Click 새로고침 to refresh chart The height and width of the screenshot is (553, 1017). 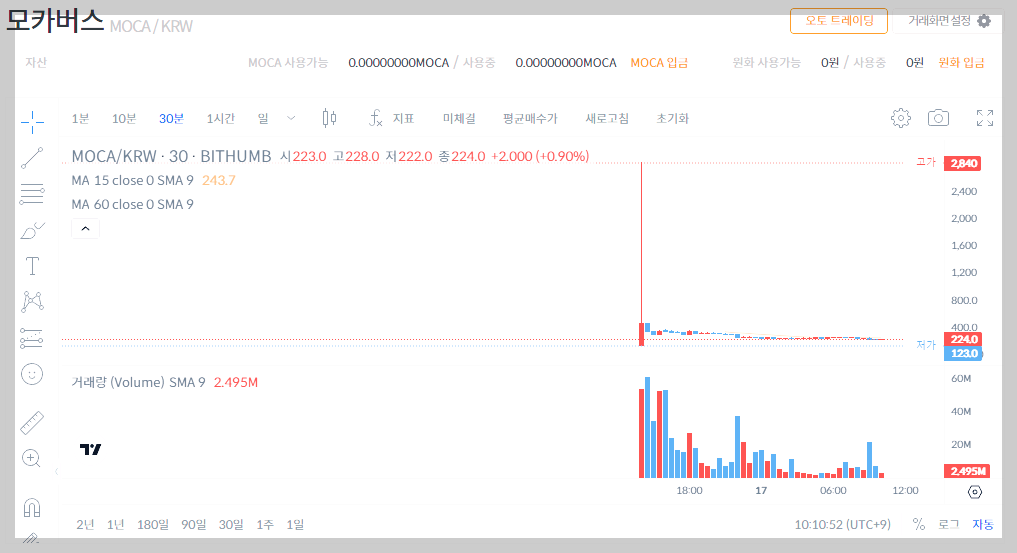[x=607, y=119]
